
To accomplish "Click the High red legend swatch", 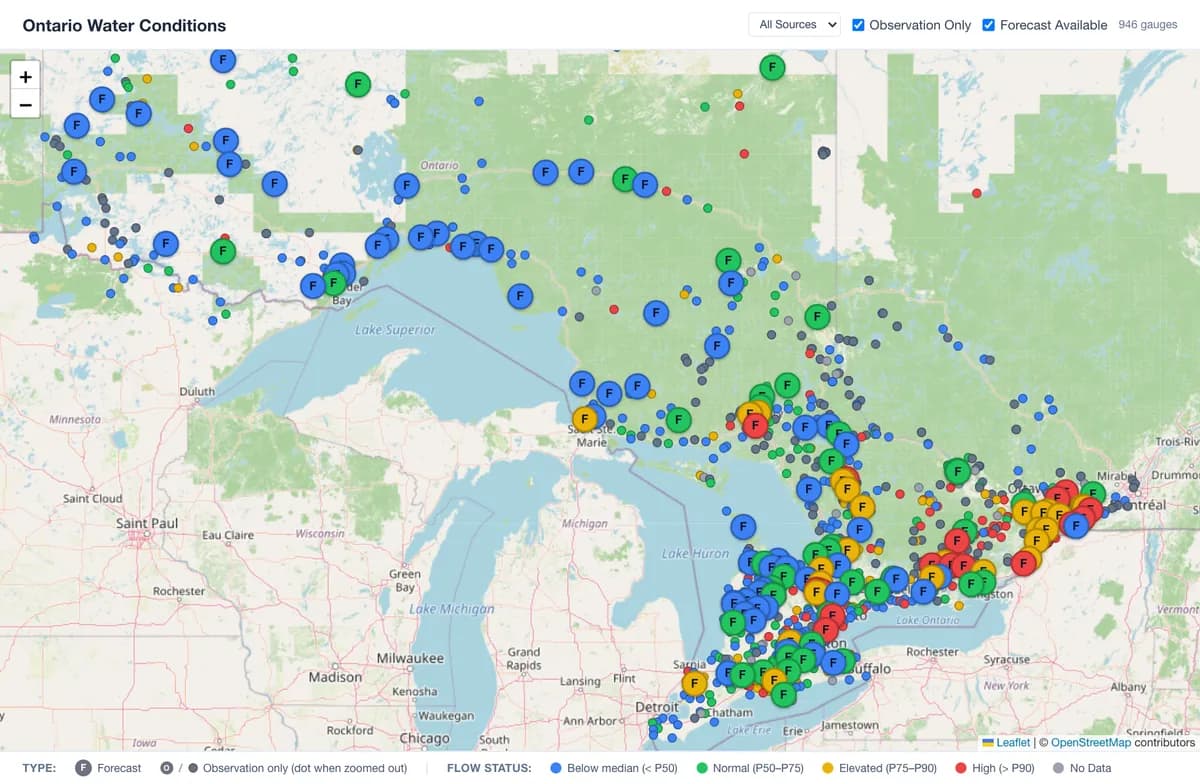I will 960,768.
